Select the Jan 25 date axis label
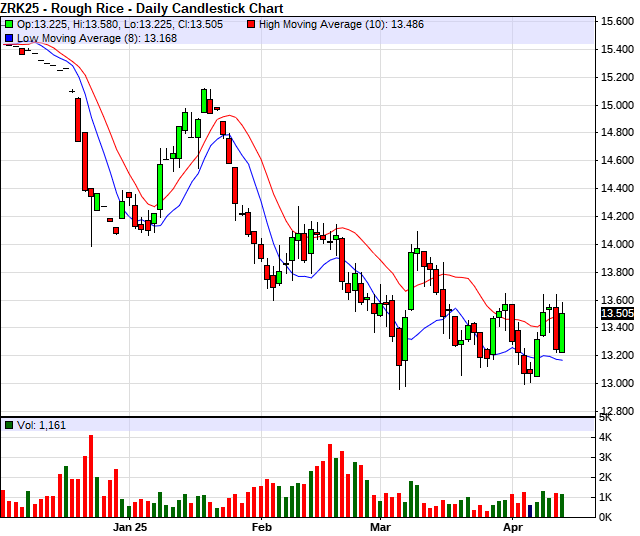640x536 pixels. pyautogui.click(x=130, y=525)
